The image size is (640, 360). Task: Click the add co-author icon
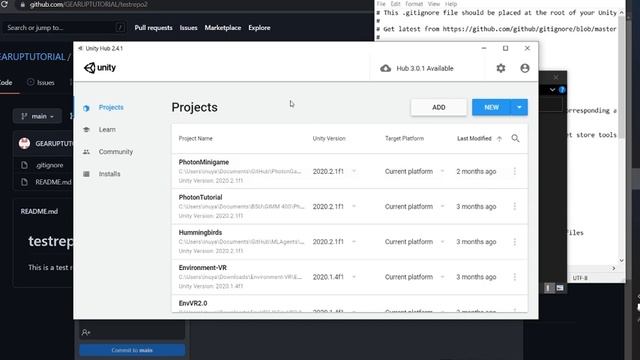point(86,332)
